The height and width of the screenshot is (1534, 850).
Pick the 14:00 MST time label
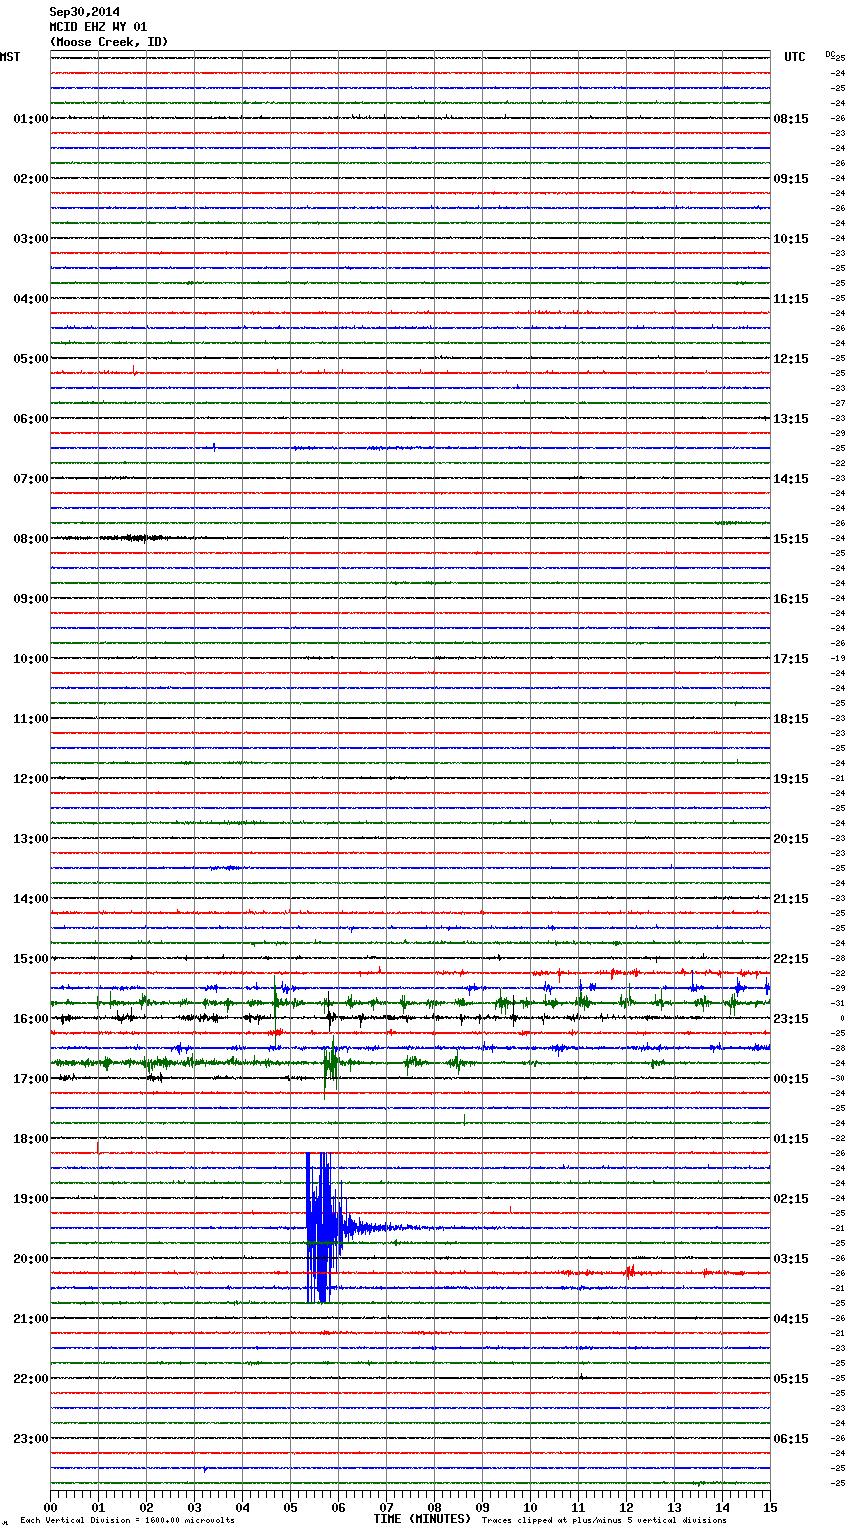point(31,899)
